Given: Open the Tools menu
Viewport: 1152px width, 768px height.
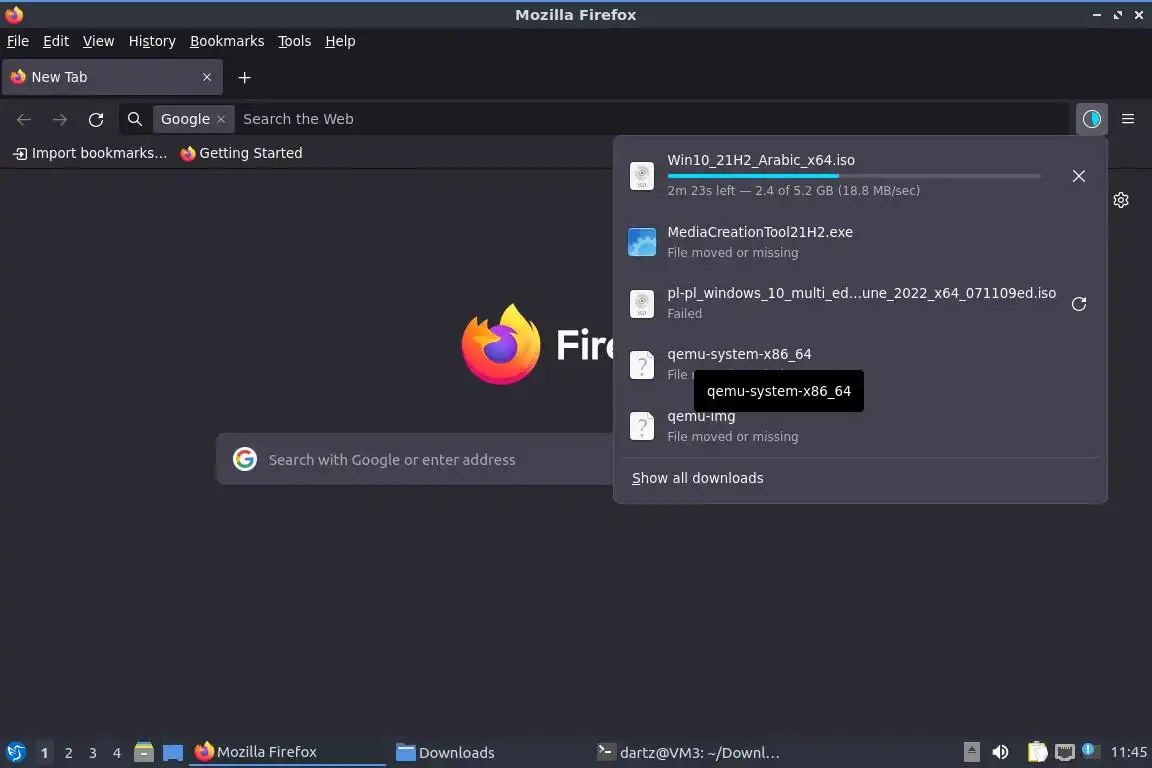Looking at the screenshot, I should tap(295, 41).
